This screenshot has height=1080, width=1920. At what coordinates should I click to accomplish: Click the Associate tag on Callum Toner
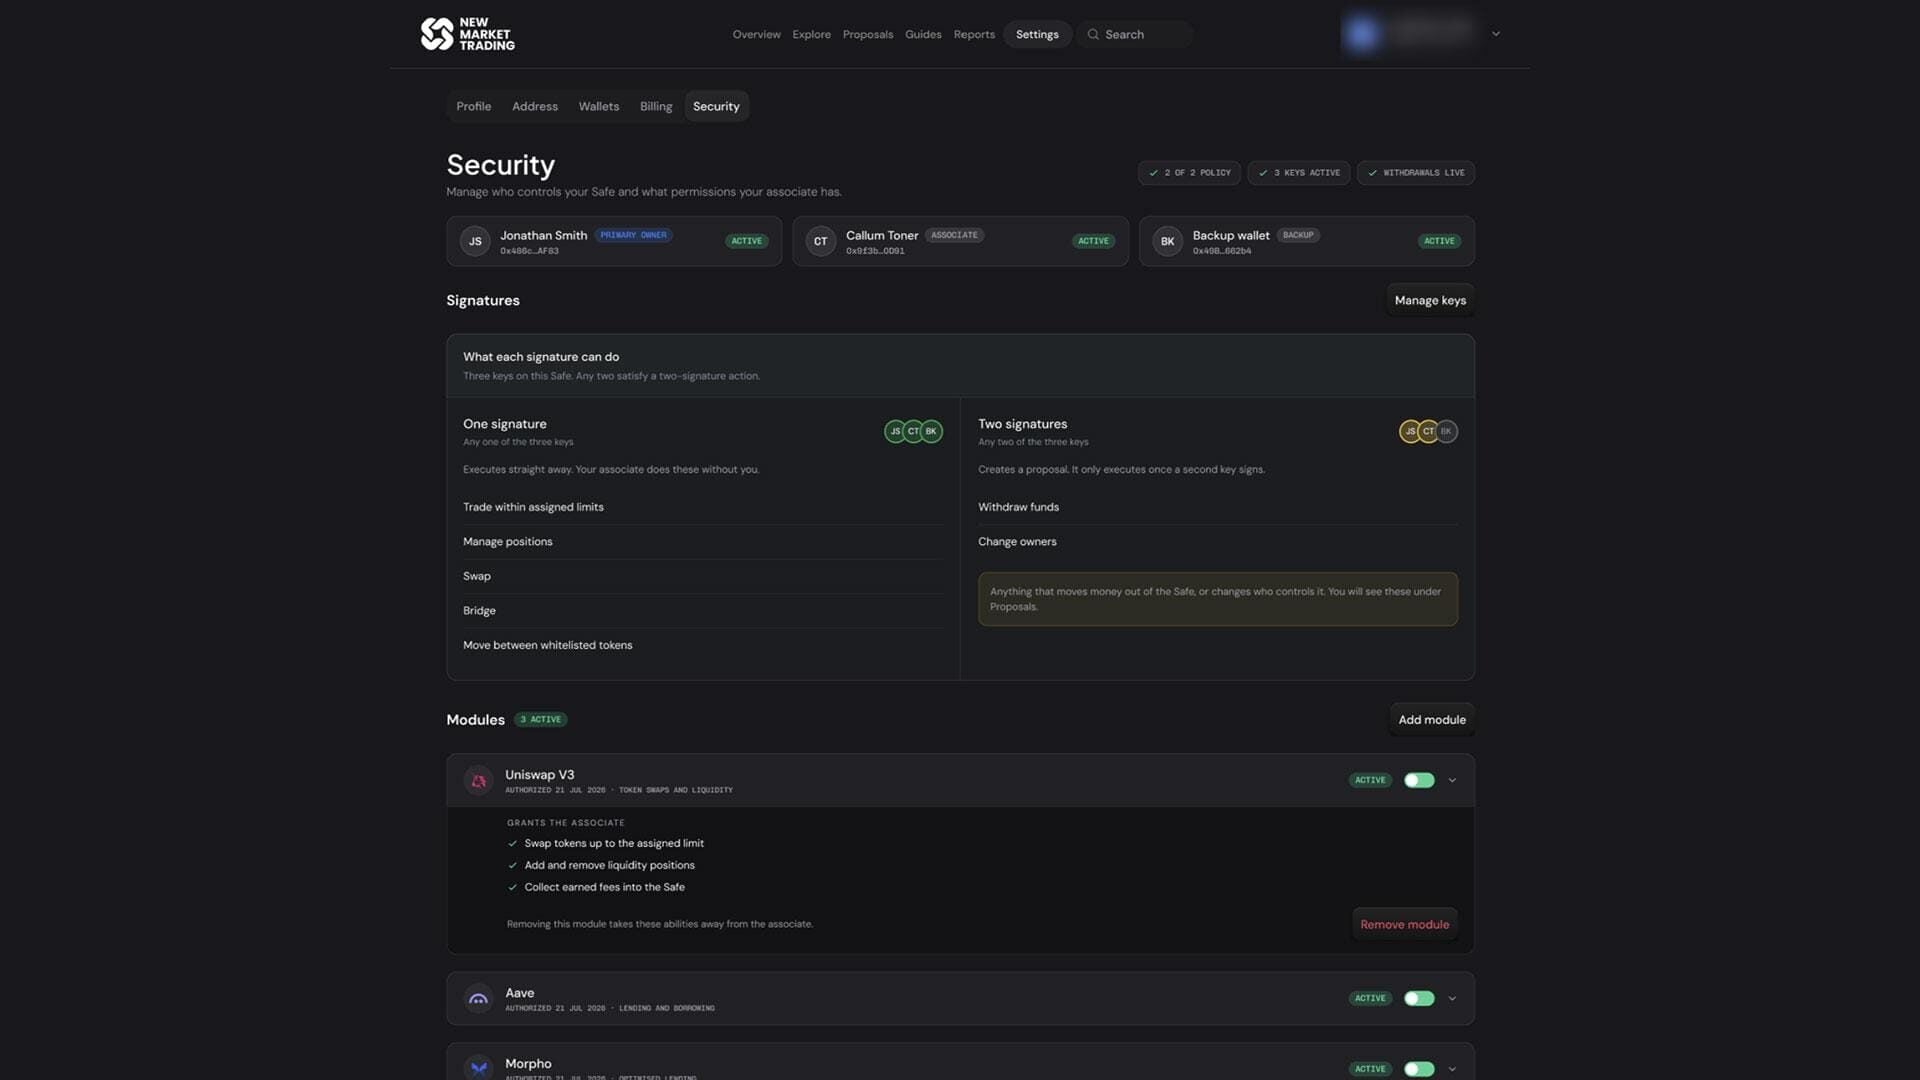[954, 235]
